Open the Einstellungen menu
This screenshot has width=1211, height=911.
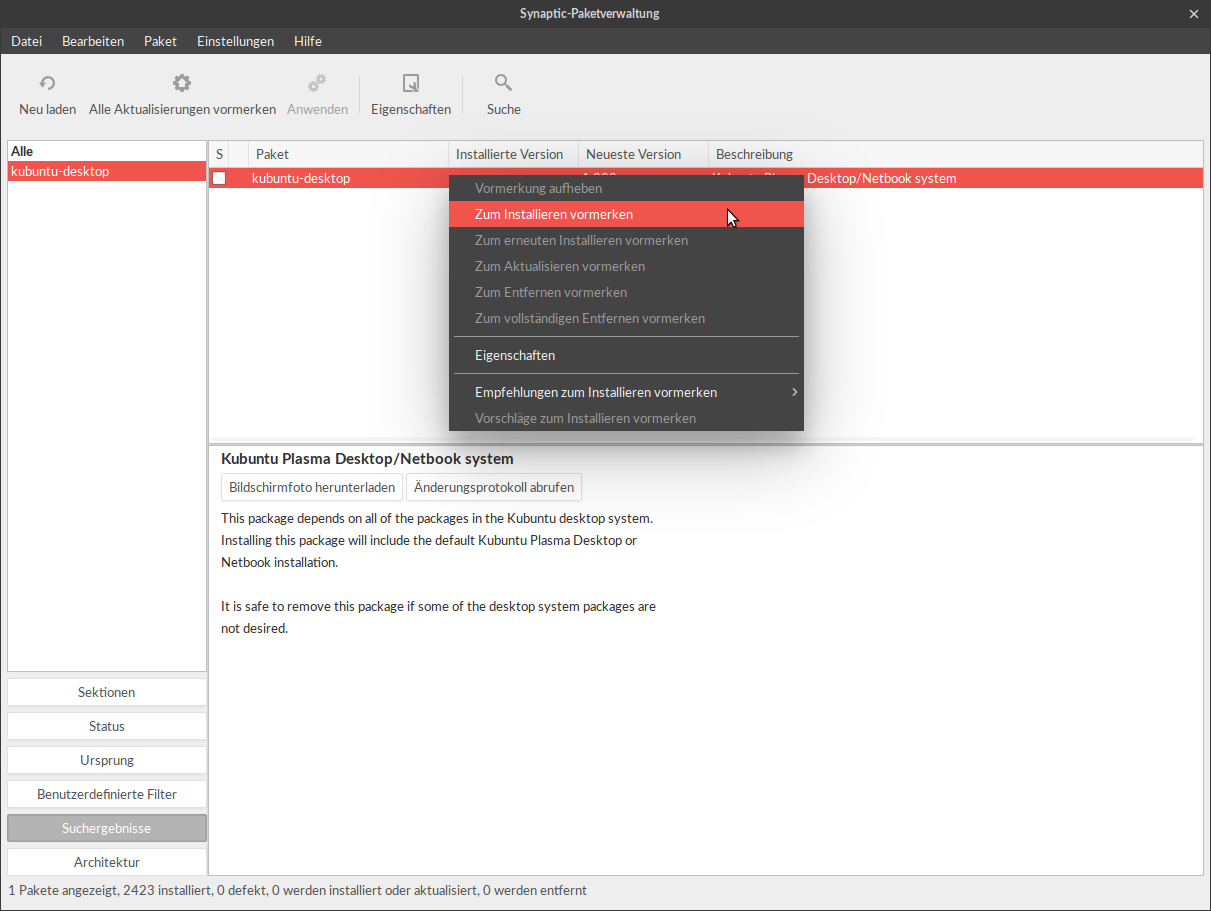tap(235, 41)
